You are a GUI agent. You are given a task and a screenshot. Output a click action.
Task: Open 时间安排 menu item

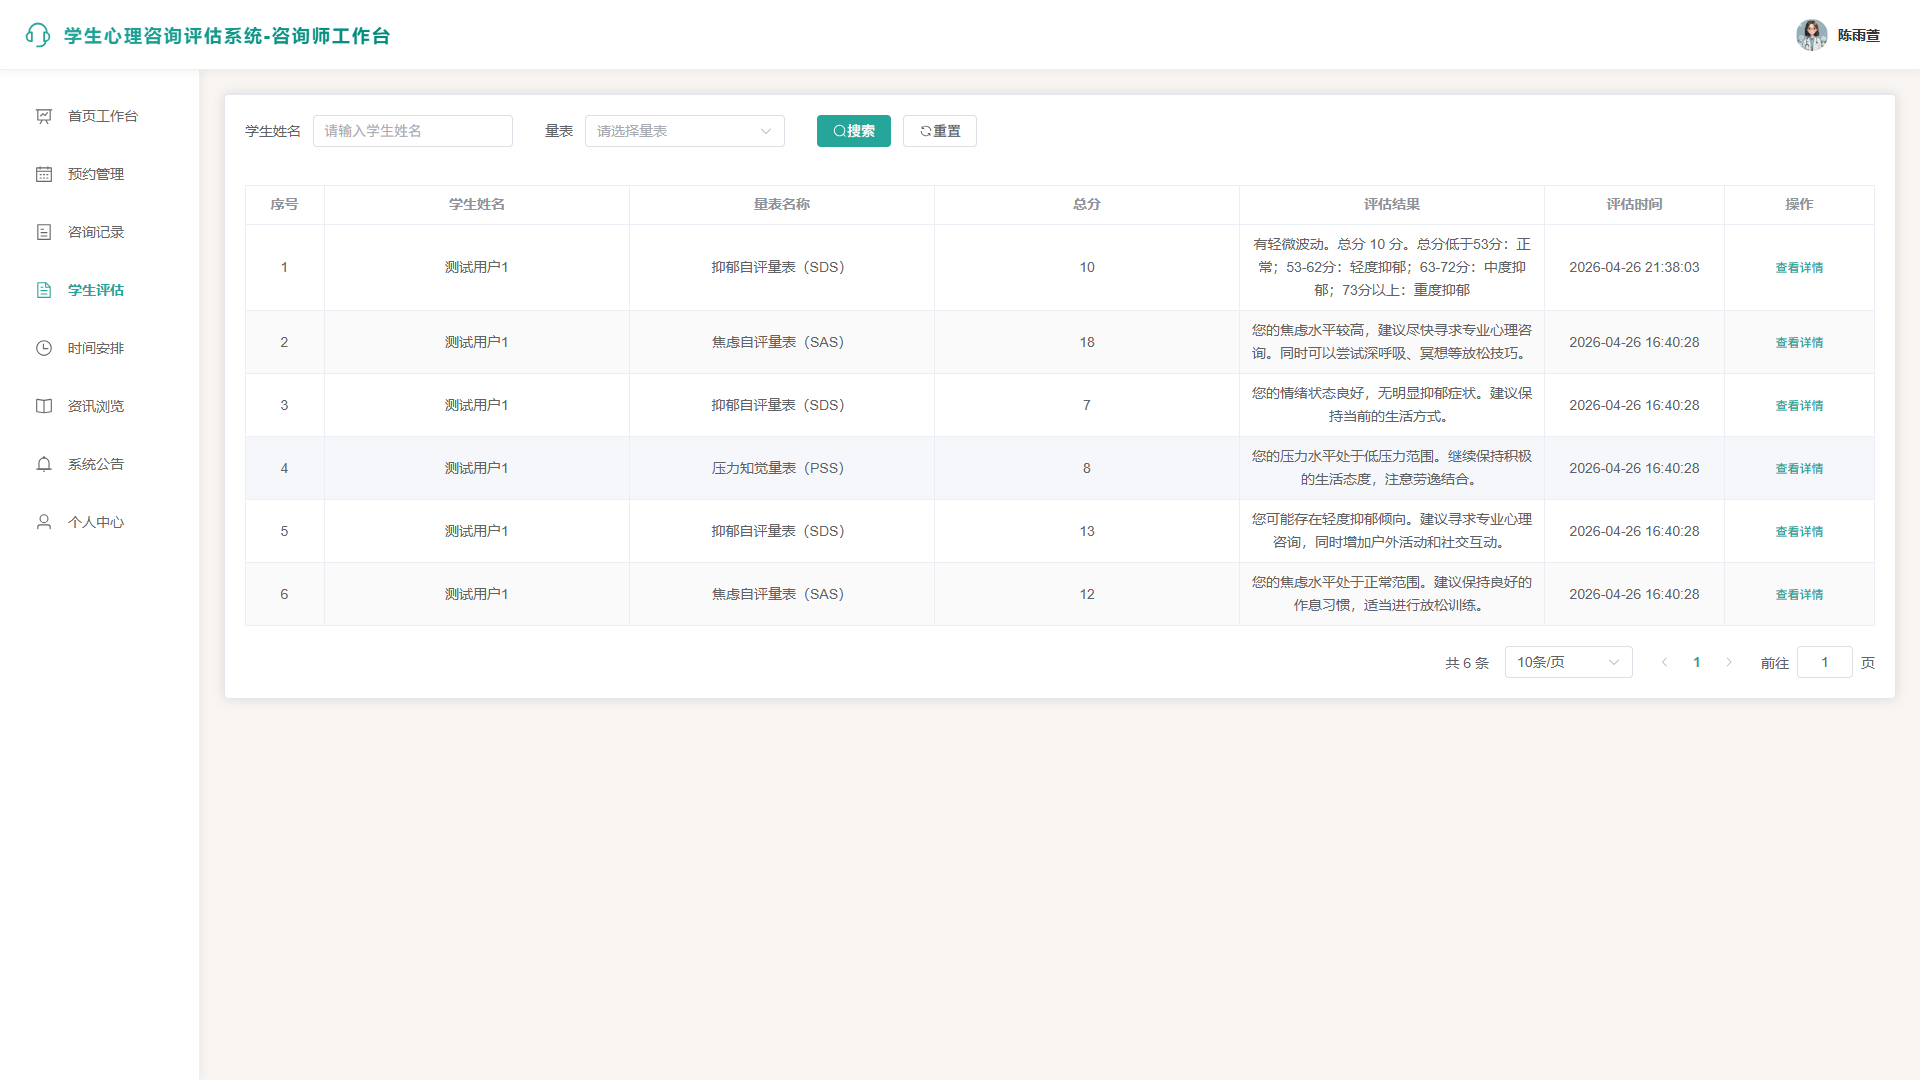100,348
